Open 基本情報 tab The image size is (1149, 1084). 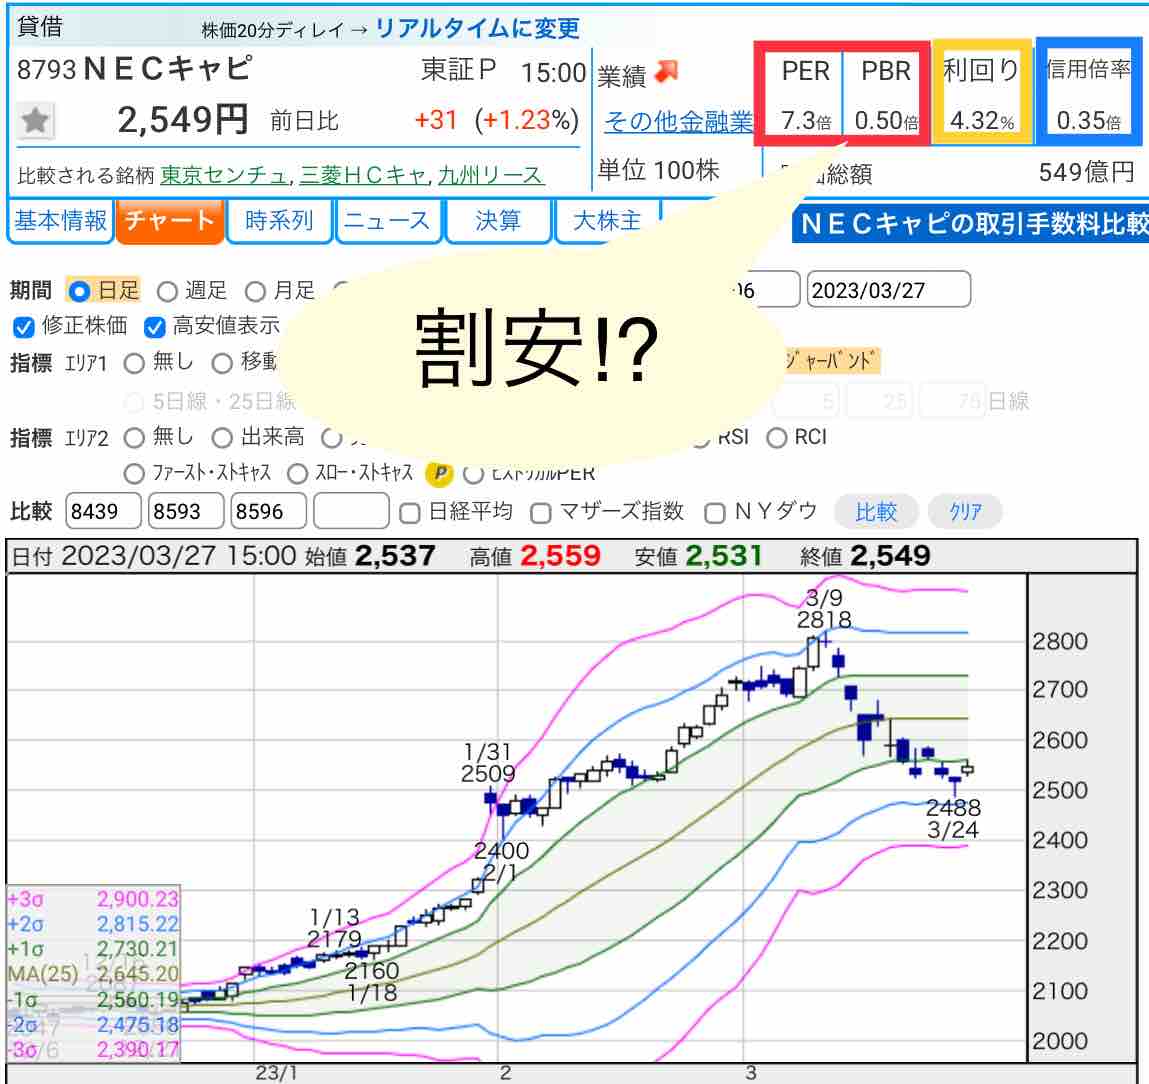click(60, 221)
